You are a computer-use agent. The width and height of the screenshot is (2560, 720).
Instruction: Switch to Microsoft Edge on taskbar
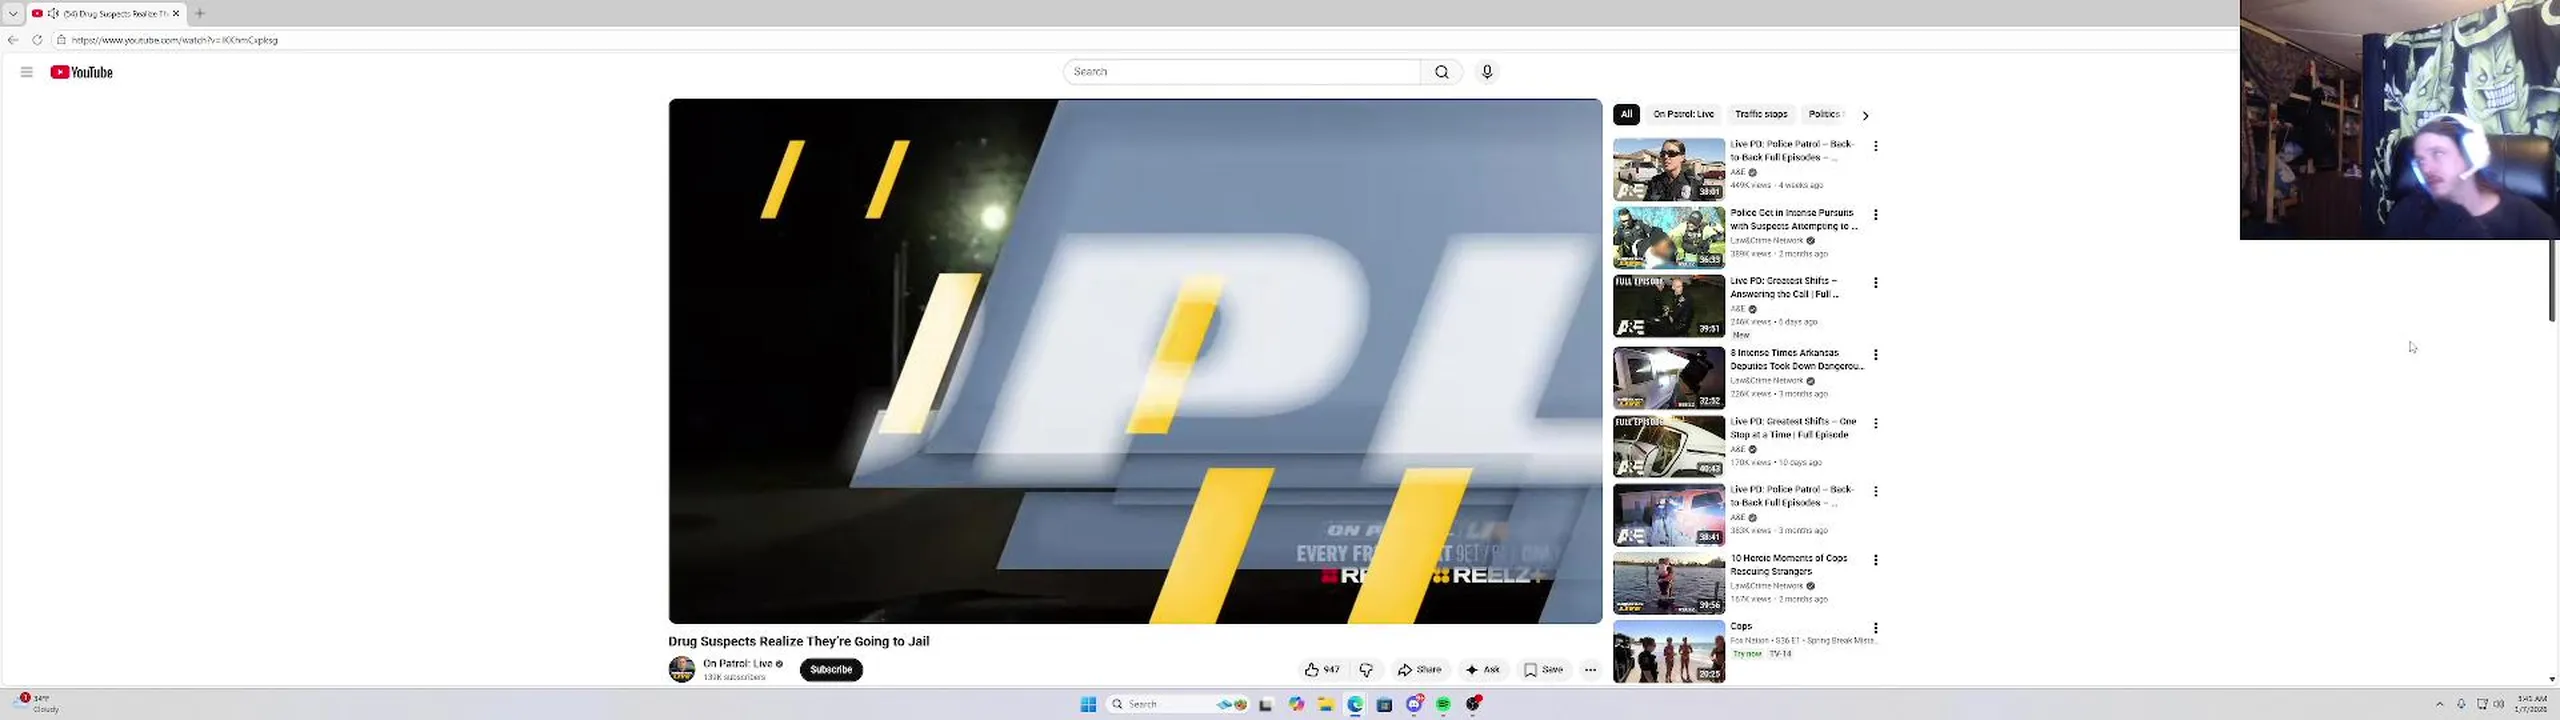[x=1355, y=705]
